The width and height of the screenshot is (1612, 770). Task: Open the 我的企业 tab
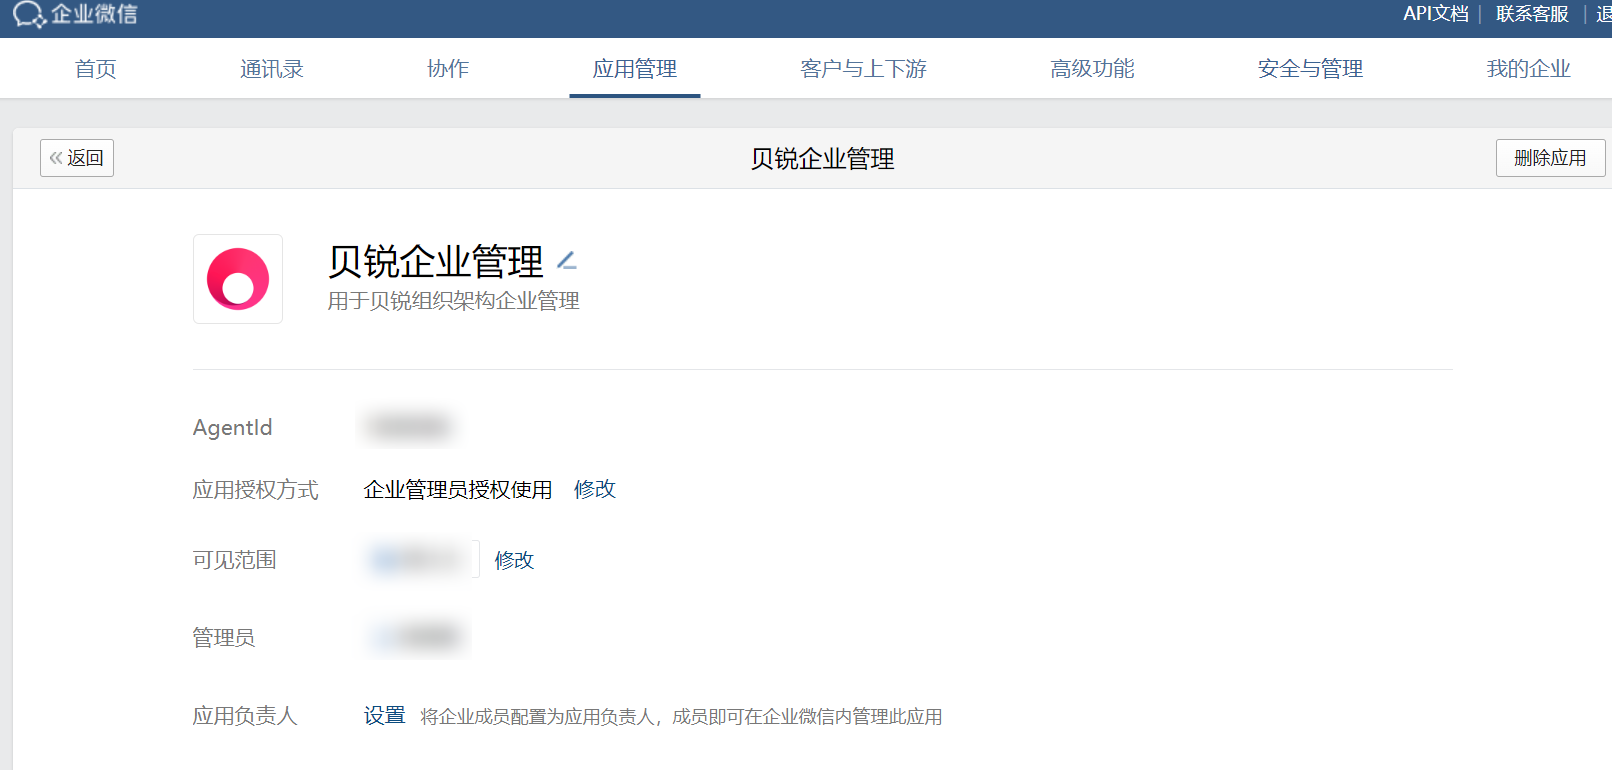point(1529,69)
